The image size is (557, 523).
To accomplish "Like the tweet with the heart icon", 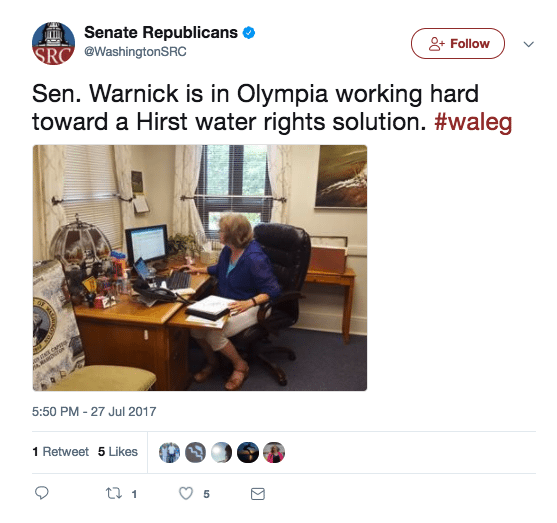I will 186,494.
